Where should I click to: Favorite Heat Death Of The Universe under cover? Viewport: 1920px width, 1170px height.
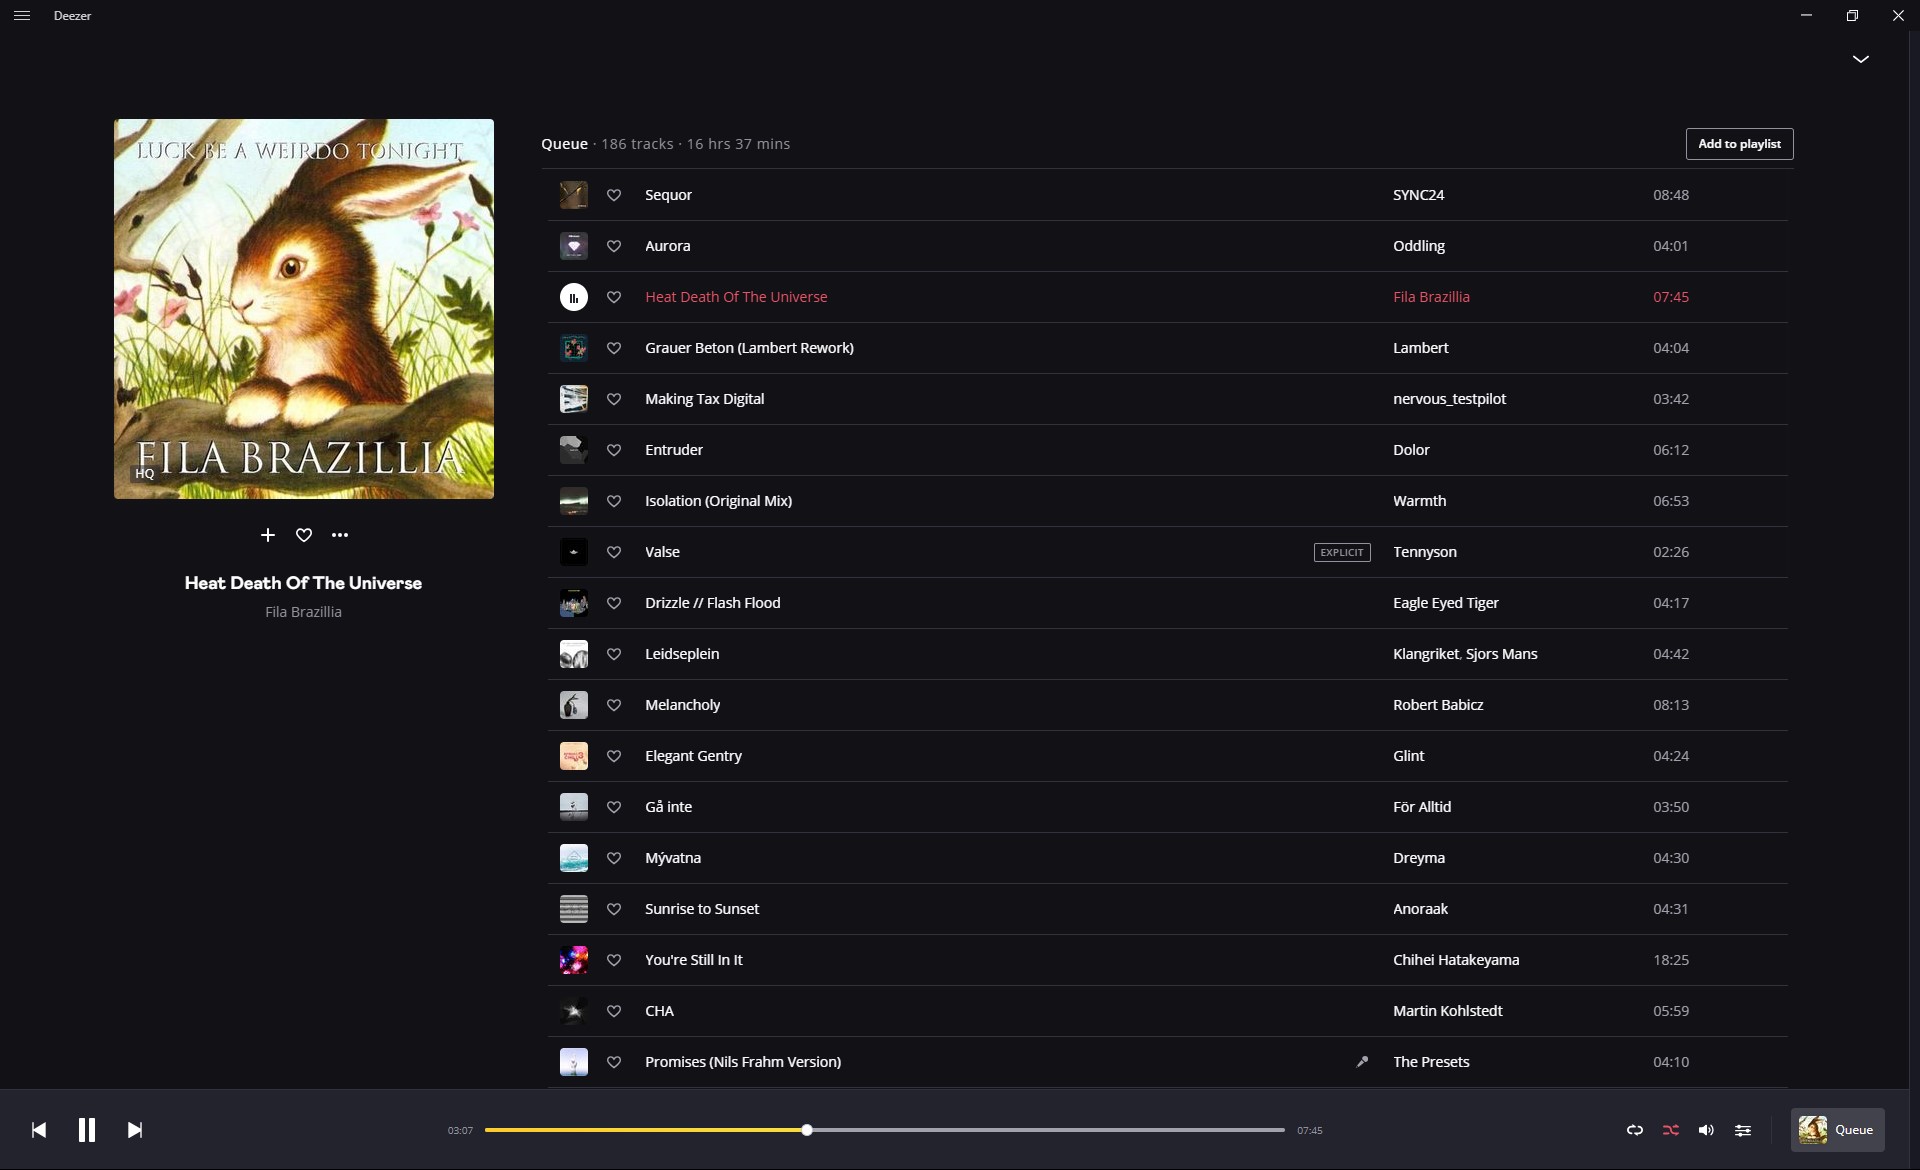304,535
